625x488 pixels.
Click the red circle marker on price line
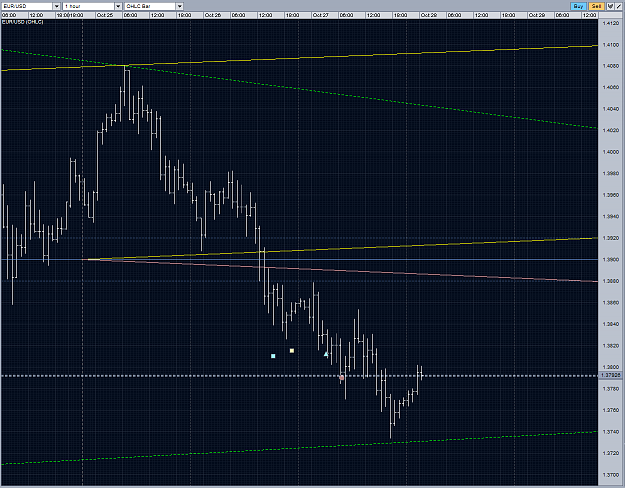tap(342, 378)
